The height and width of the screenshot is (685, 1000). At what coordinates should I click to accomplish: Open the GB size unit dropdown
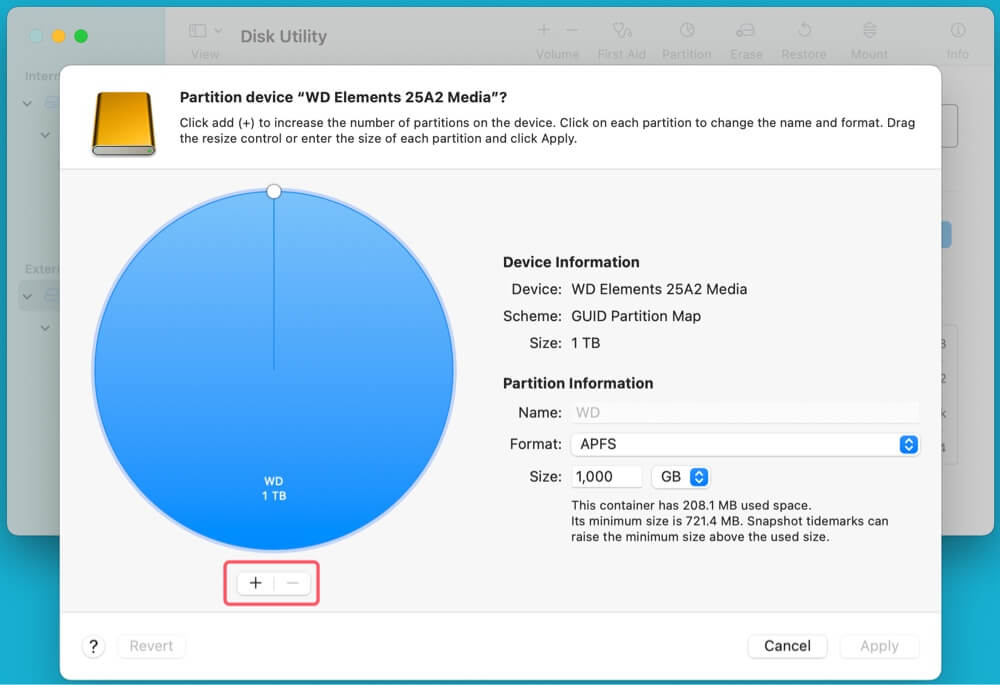680,477
